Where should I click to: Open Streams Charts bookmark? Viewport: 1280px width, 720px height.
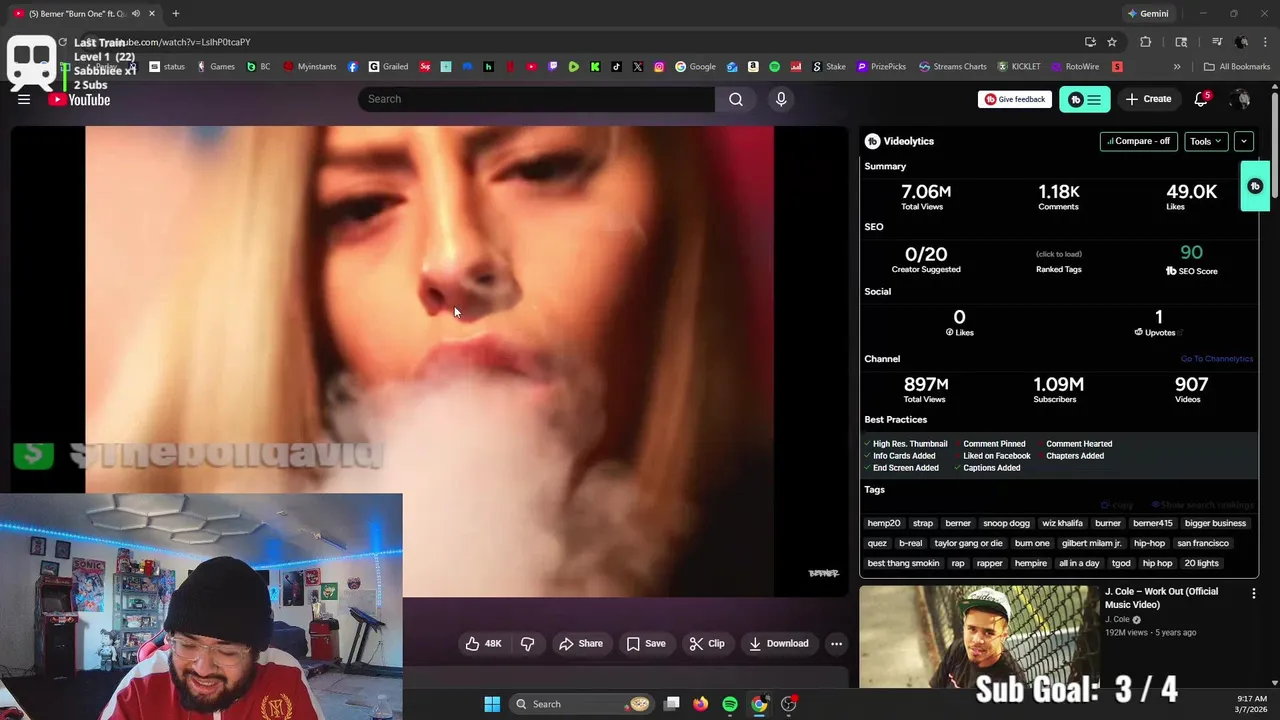(952, 67)
